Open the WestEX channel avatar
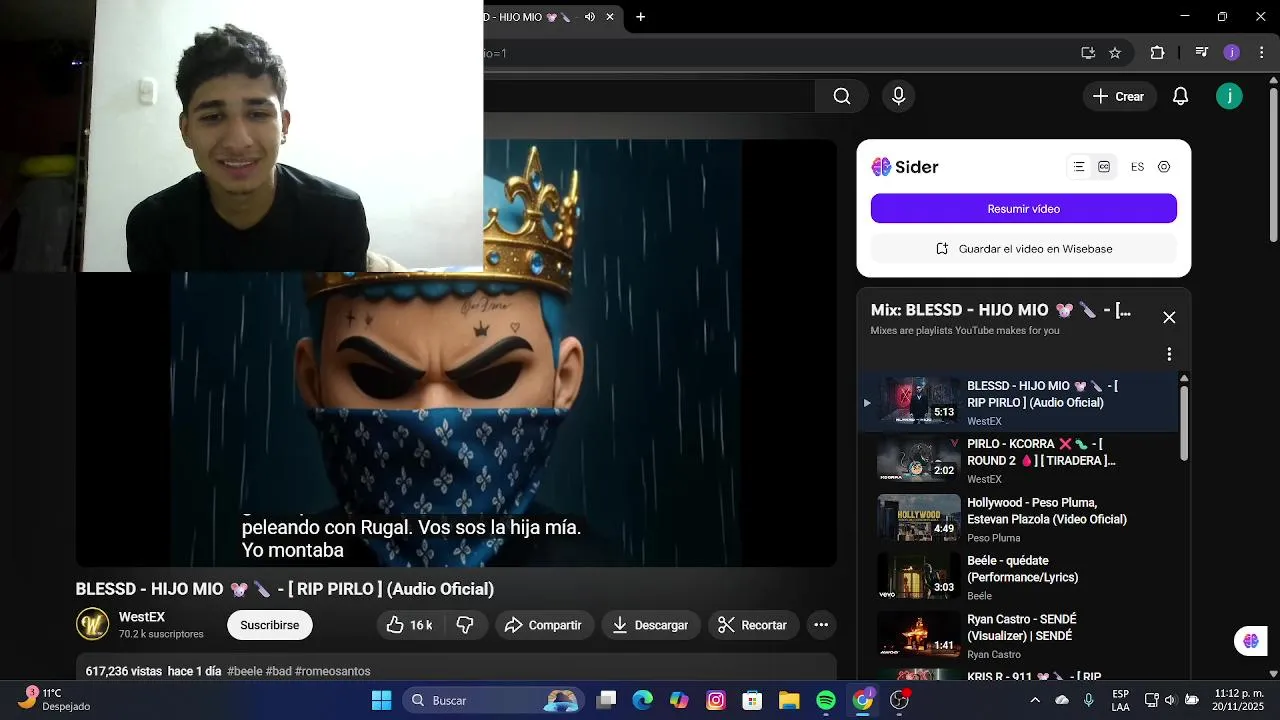This screenshot has width=1280, height=720. [93, 624]
